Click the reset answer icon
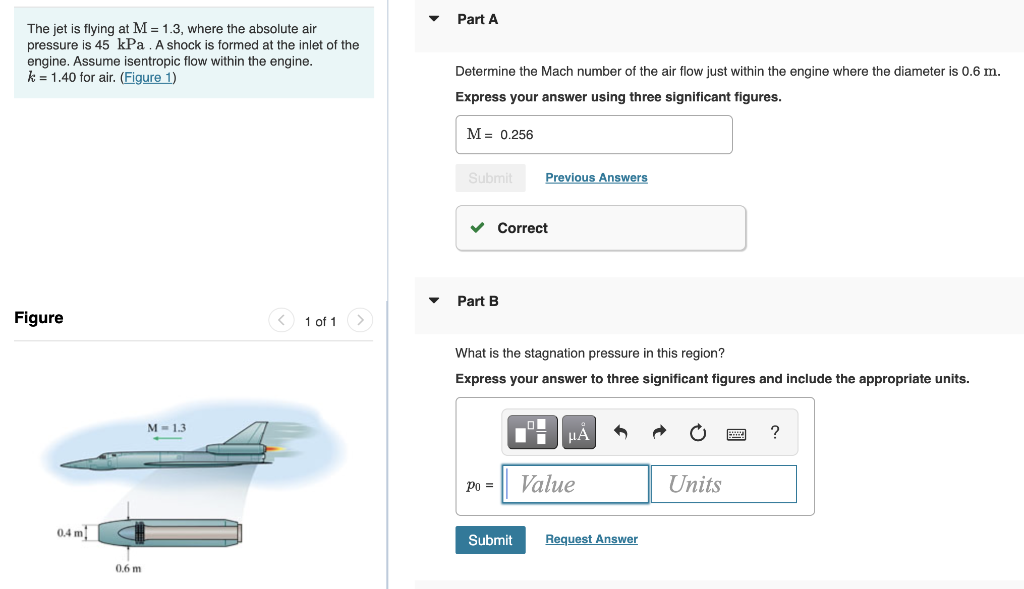 click(696, 432)
